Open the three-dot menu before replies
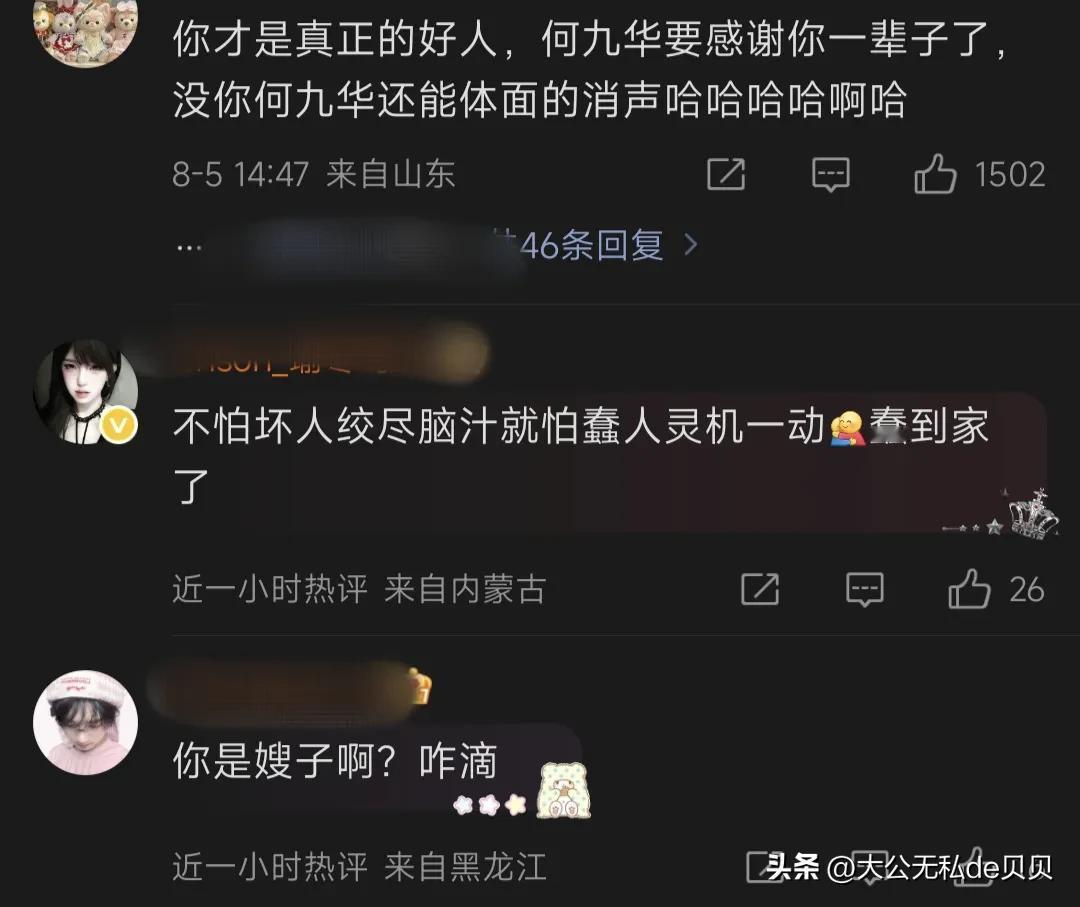This screenshot has height=907, width=1080. (x=189, y=247)
